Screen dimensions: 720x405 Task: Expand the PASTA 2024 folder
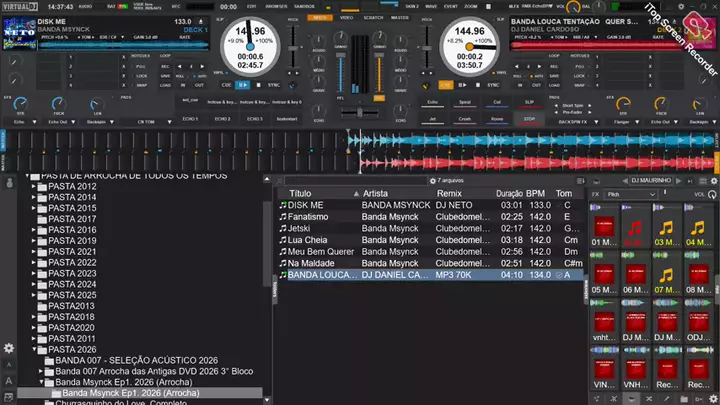pos(35,285)
